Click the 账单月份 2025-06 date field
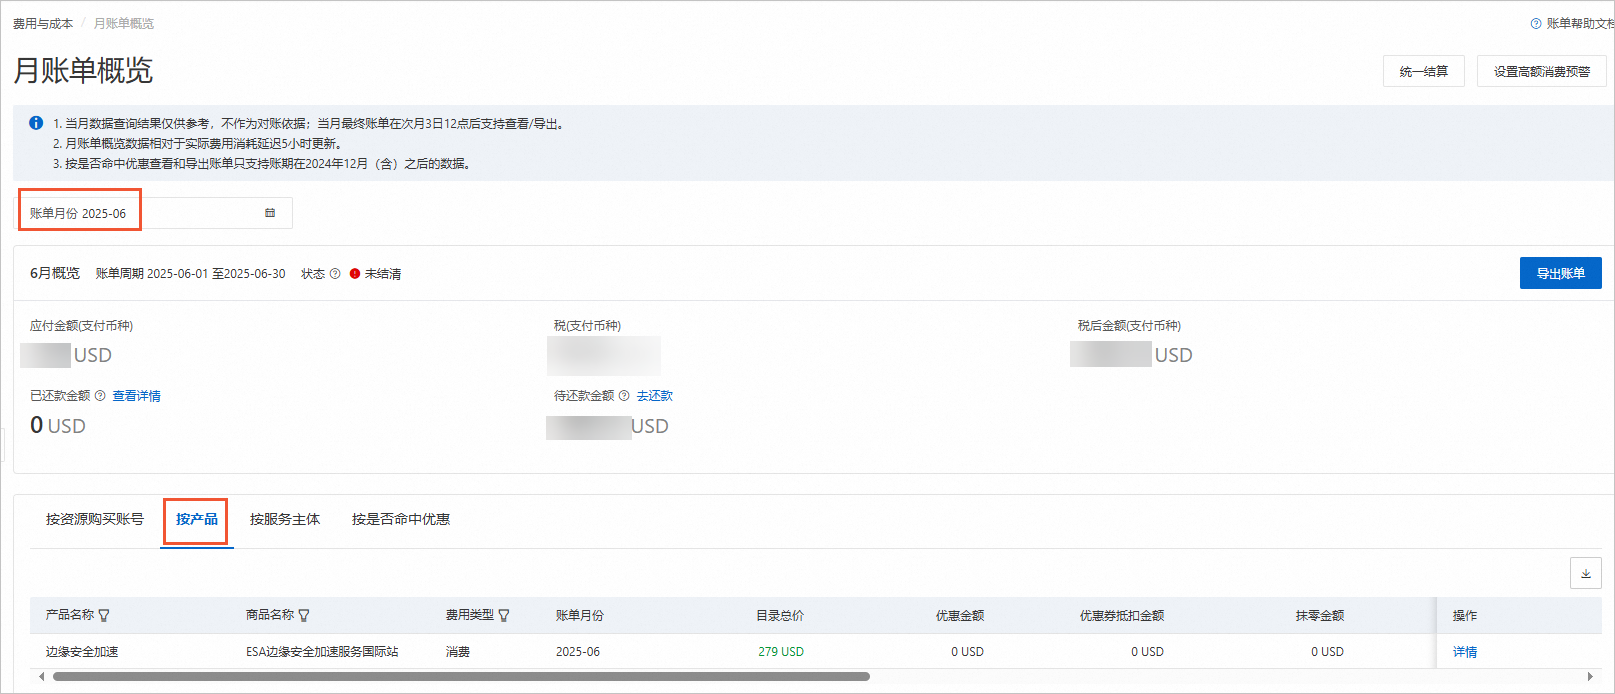1615x694 pixels. [x=155, y=213]
